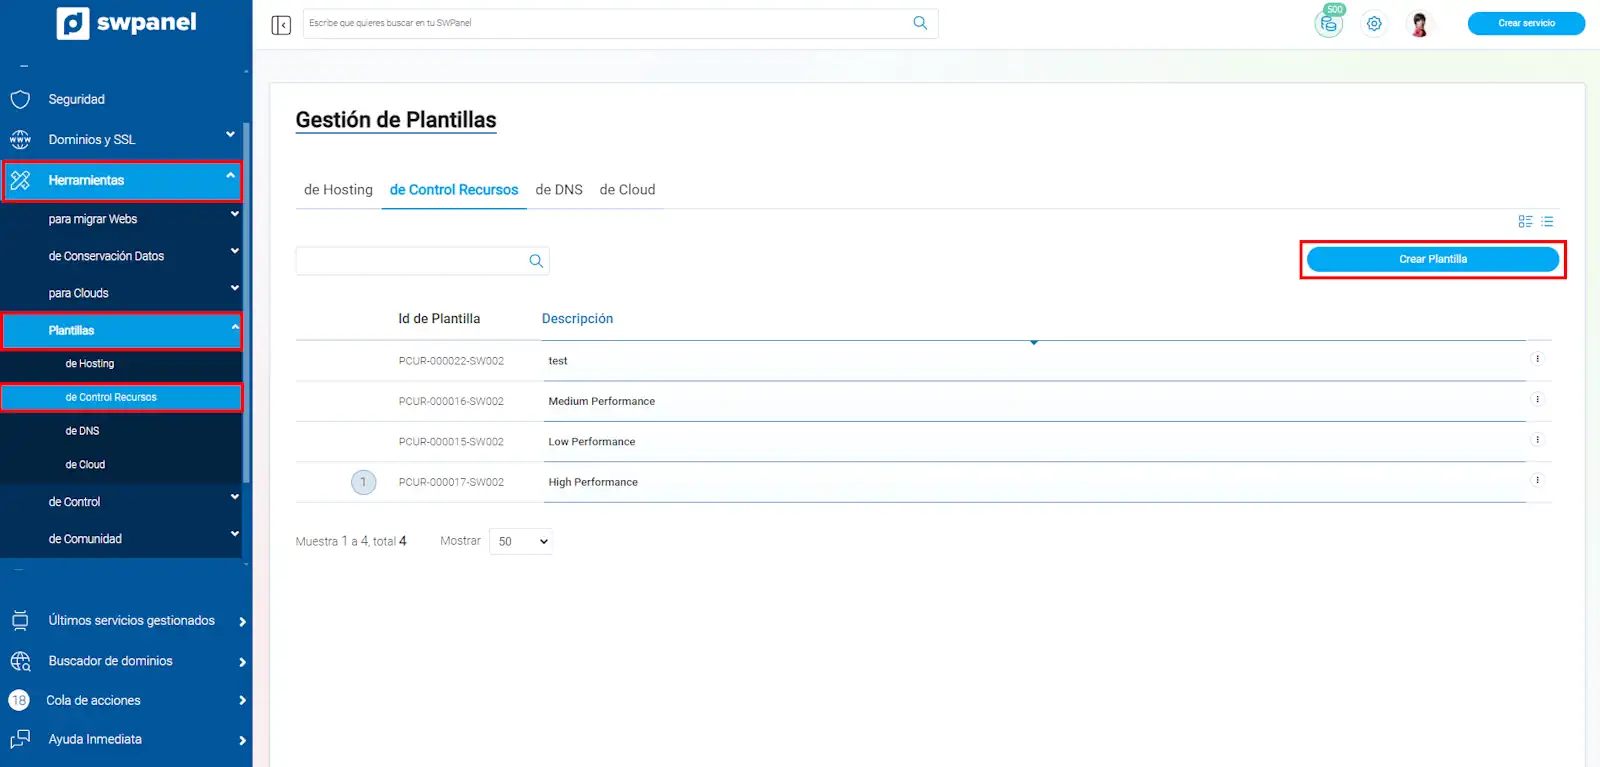Open the balance icon showing 500
1600x767 pixels.
[1329, 23]
